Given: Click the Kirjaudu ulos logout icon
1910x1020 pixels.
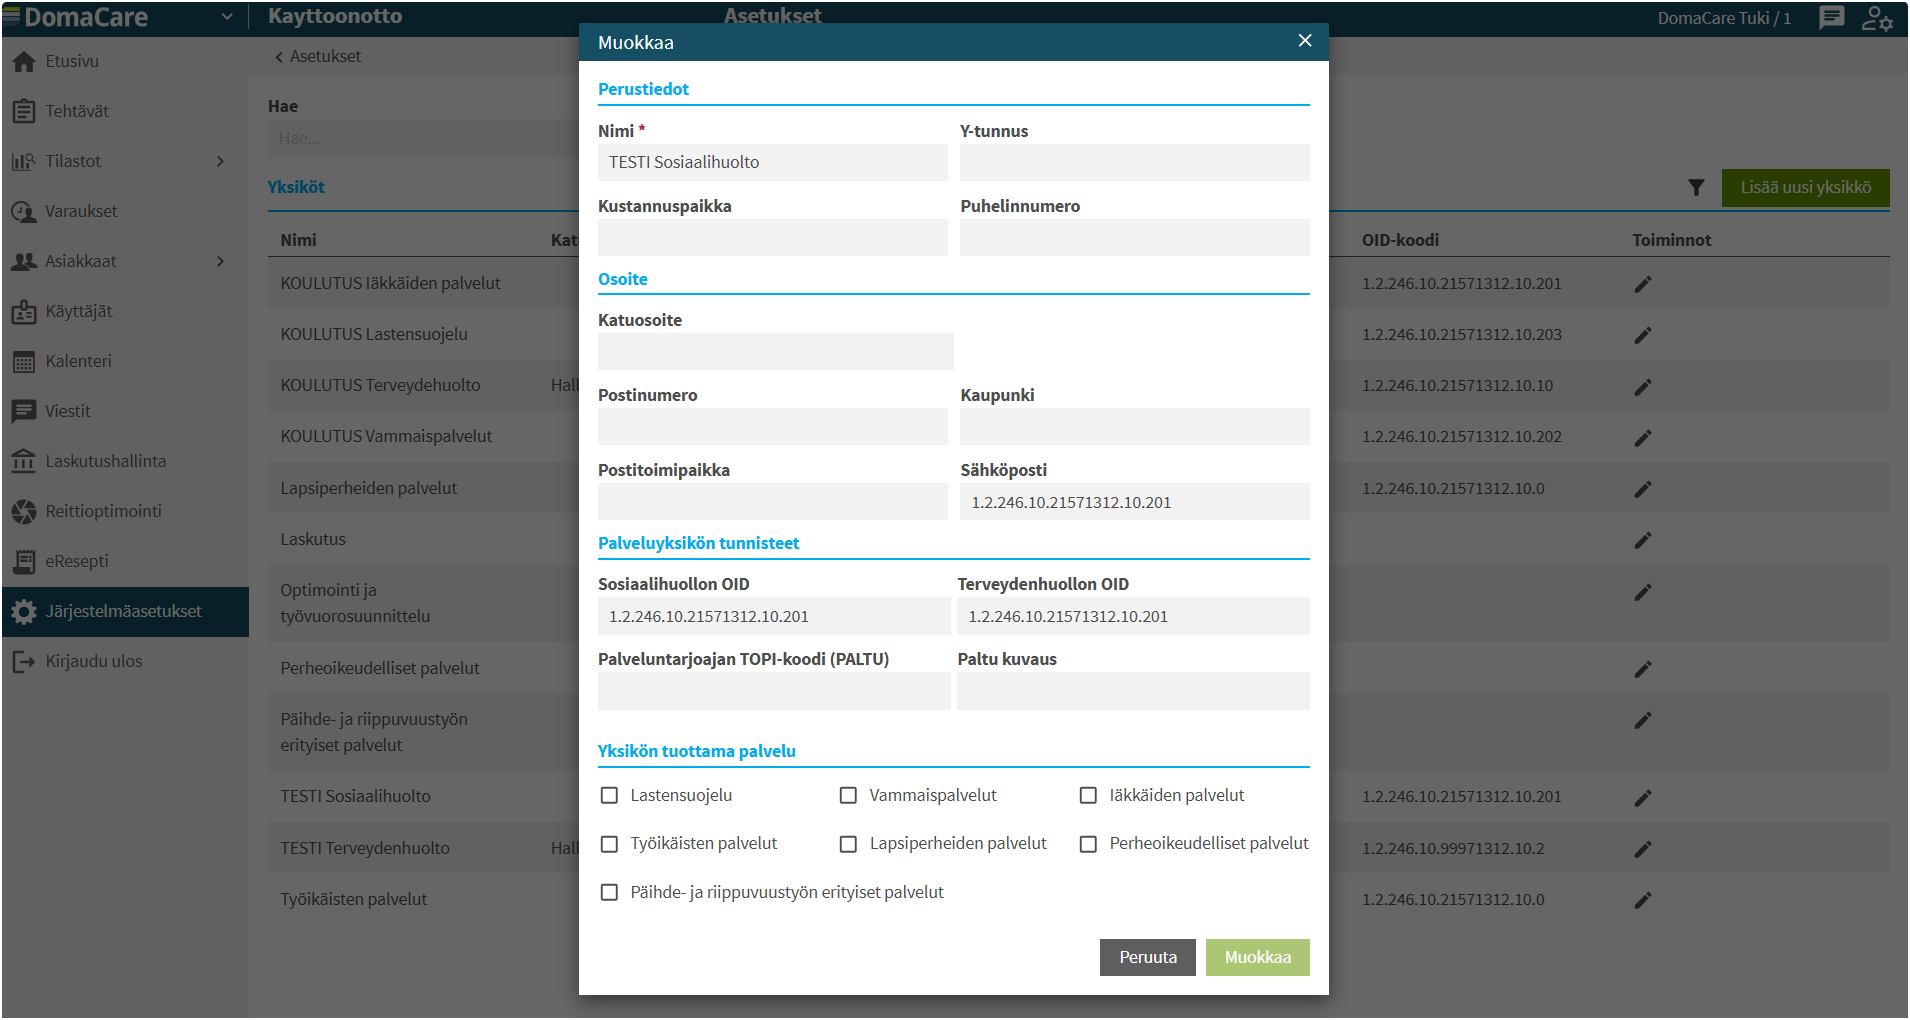Looking at the screenshot, I should coord(24,661).
